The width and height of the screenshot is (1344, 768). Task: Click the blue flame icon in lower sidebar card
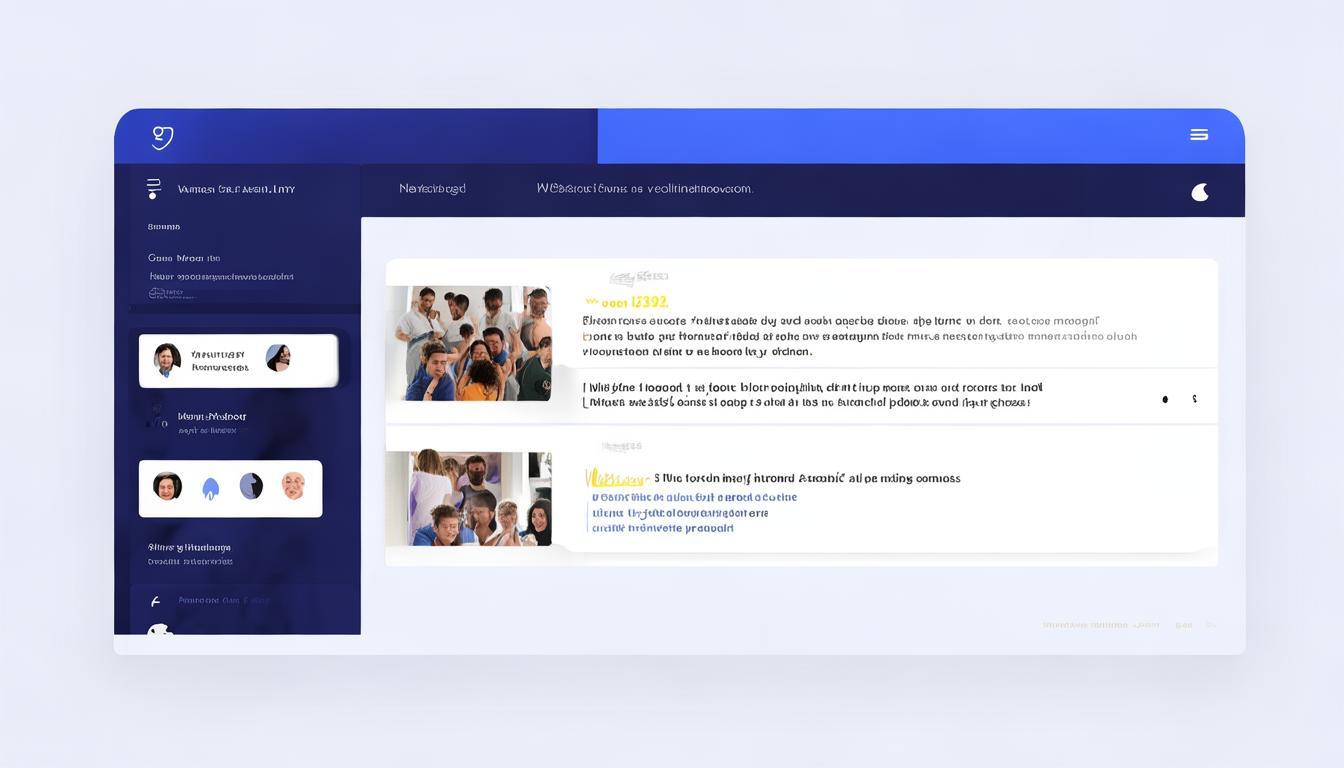[x=210, y=488]
